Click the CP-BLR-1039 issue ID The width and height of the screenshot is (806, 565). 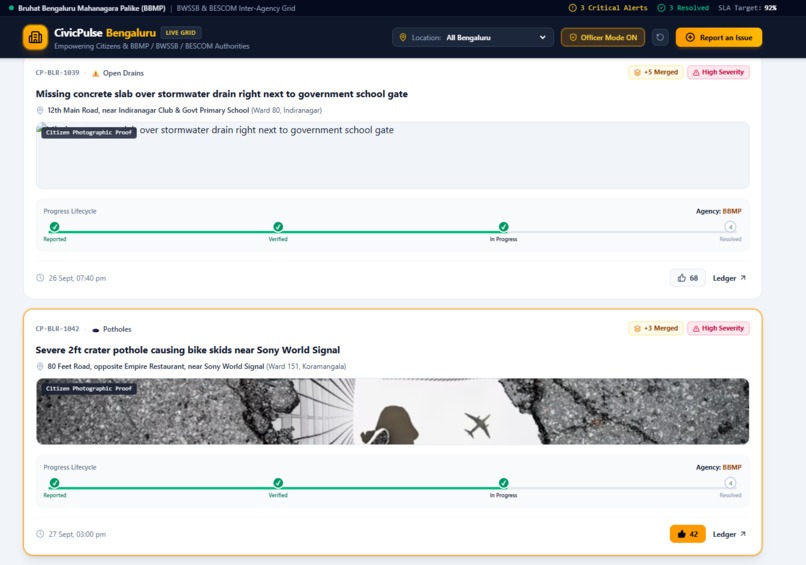(x=58, y=72)
